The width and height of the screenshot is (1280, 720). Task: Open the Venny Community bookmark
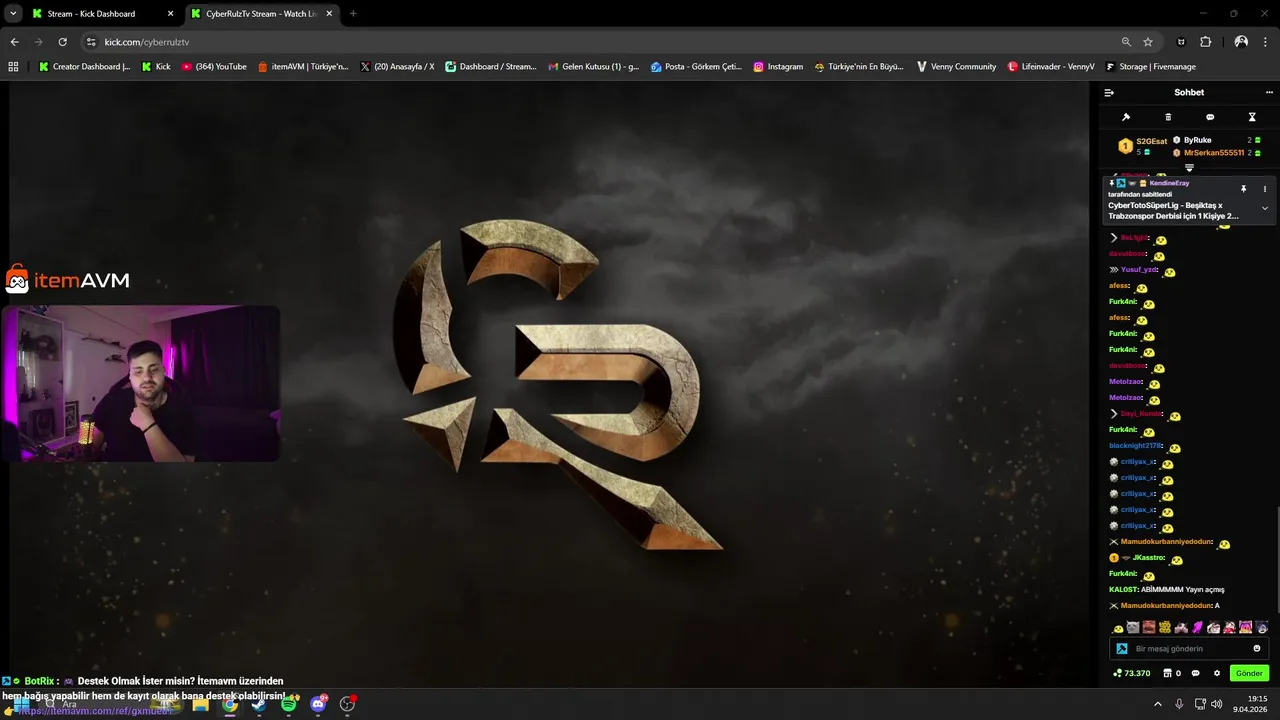click(956, 67)
